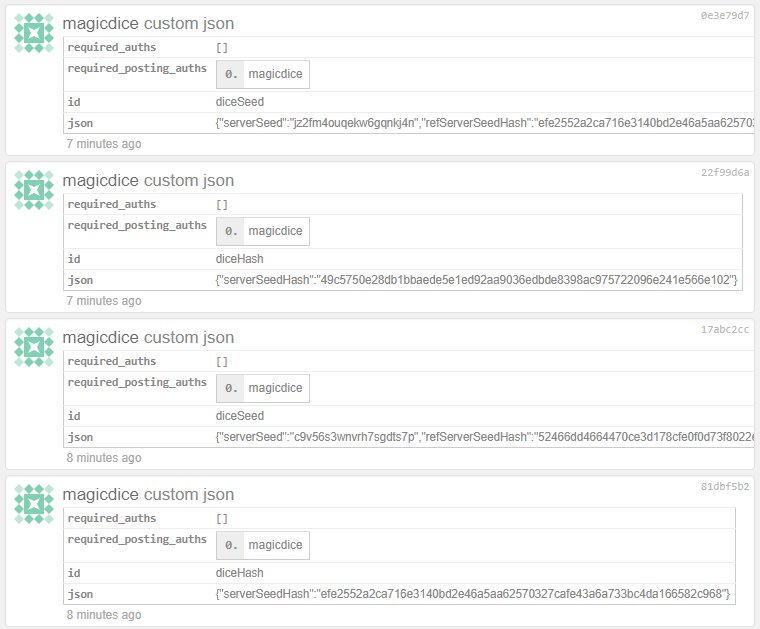Open transaction ID 0e3e79d7

coord(725,16)
